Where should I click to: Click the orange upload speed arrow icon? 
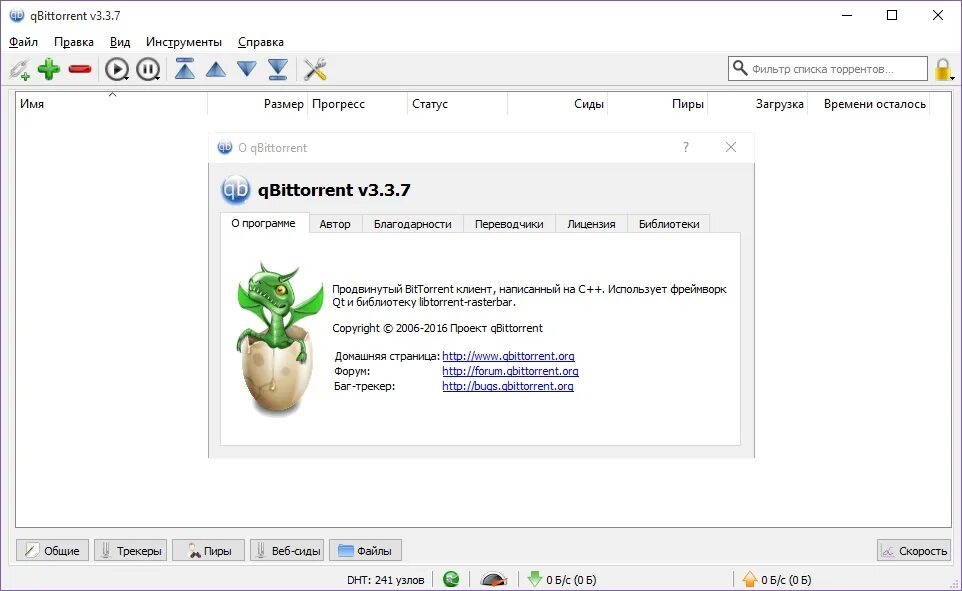point(750,579)
